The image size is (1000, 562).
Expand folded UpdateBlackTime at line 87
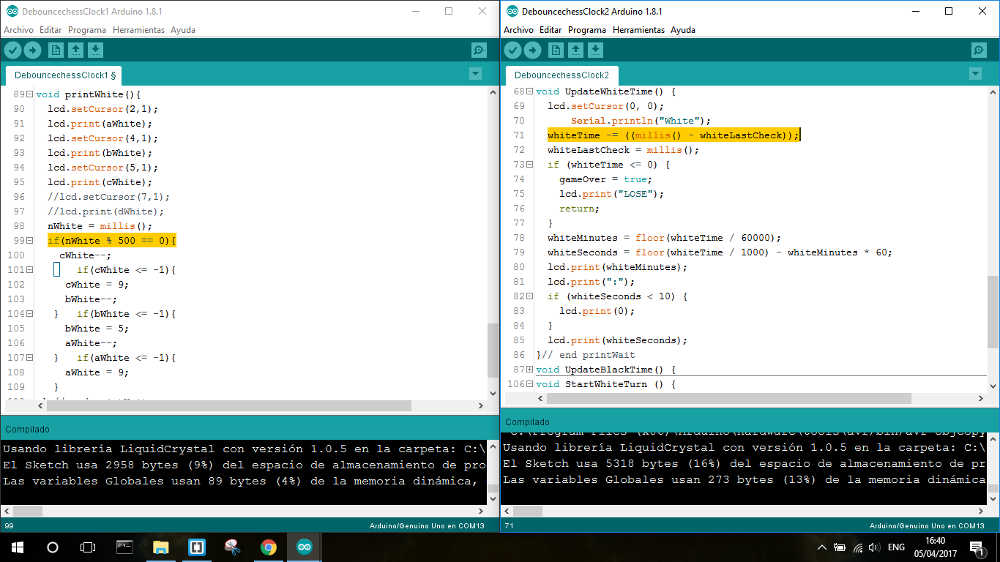529,369
